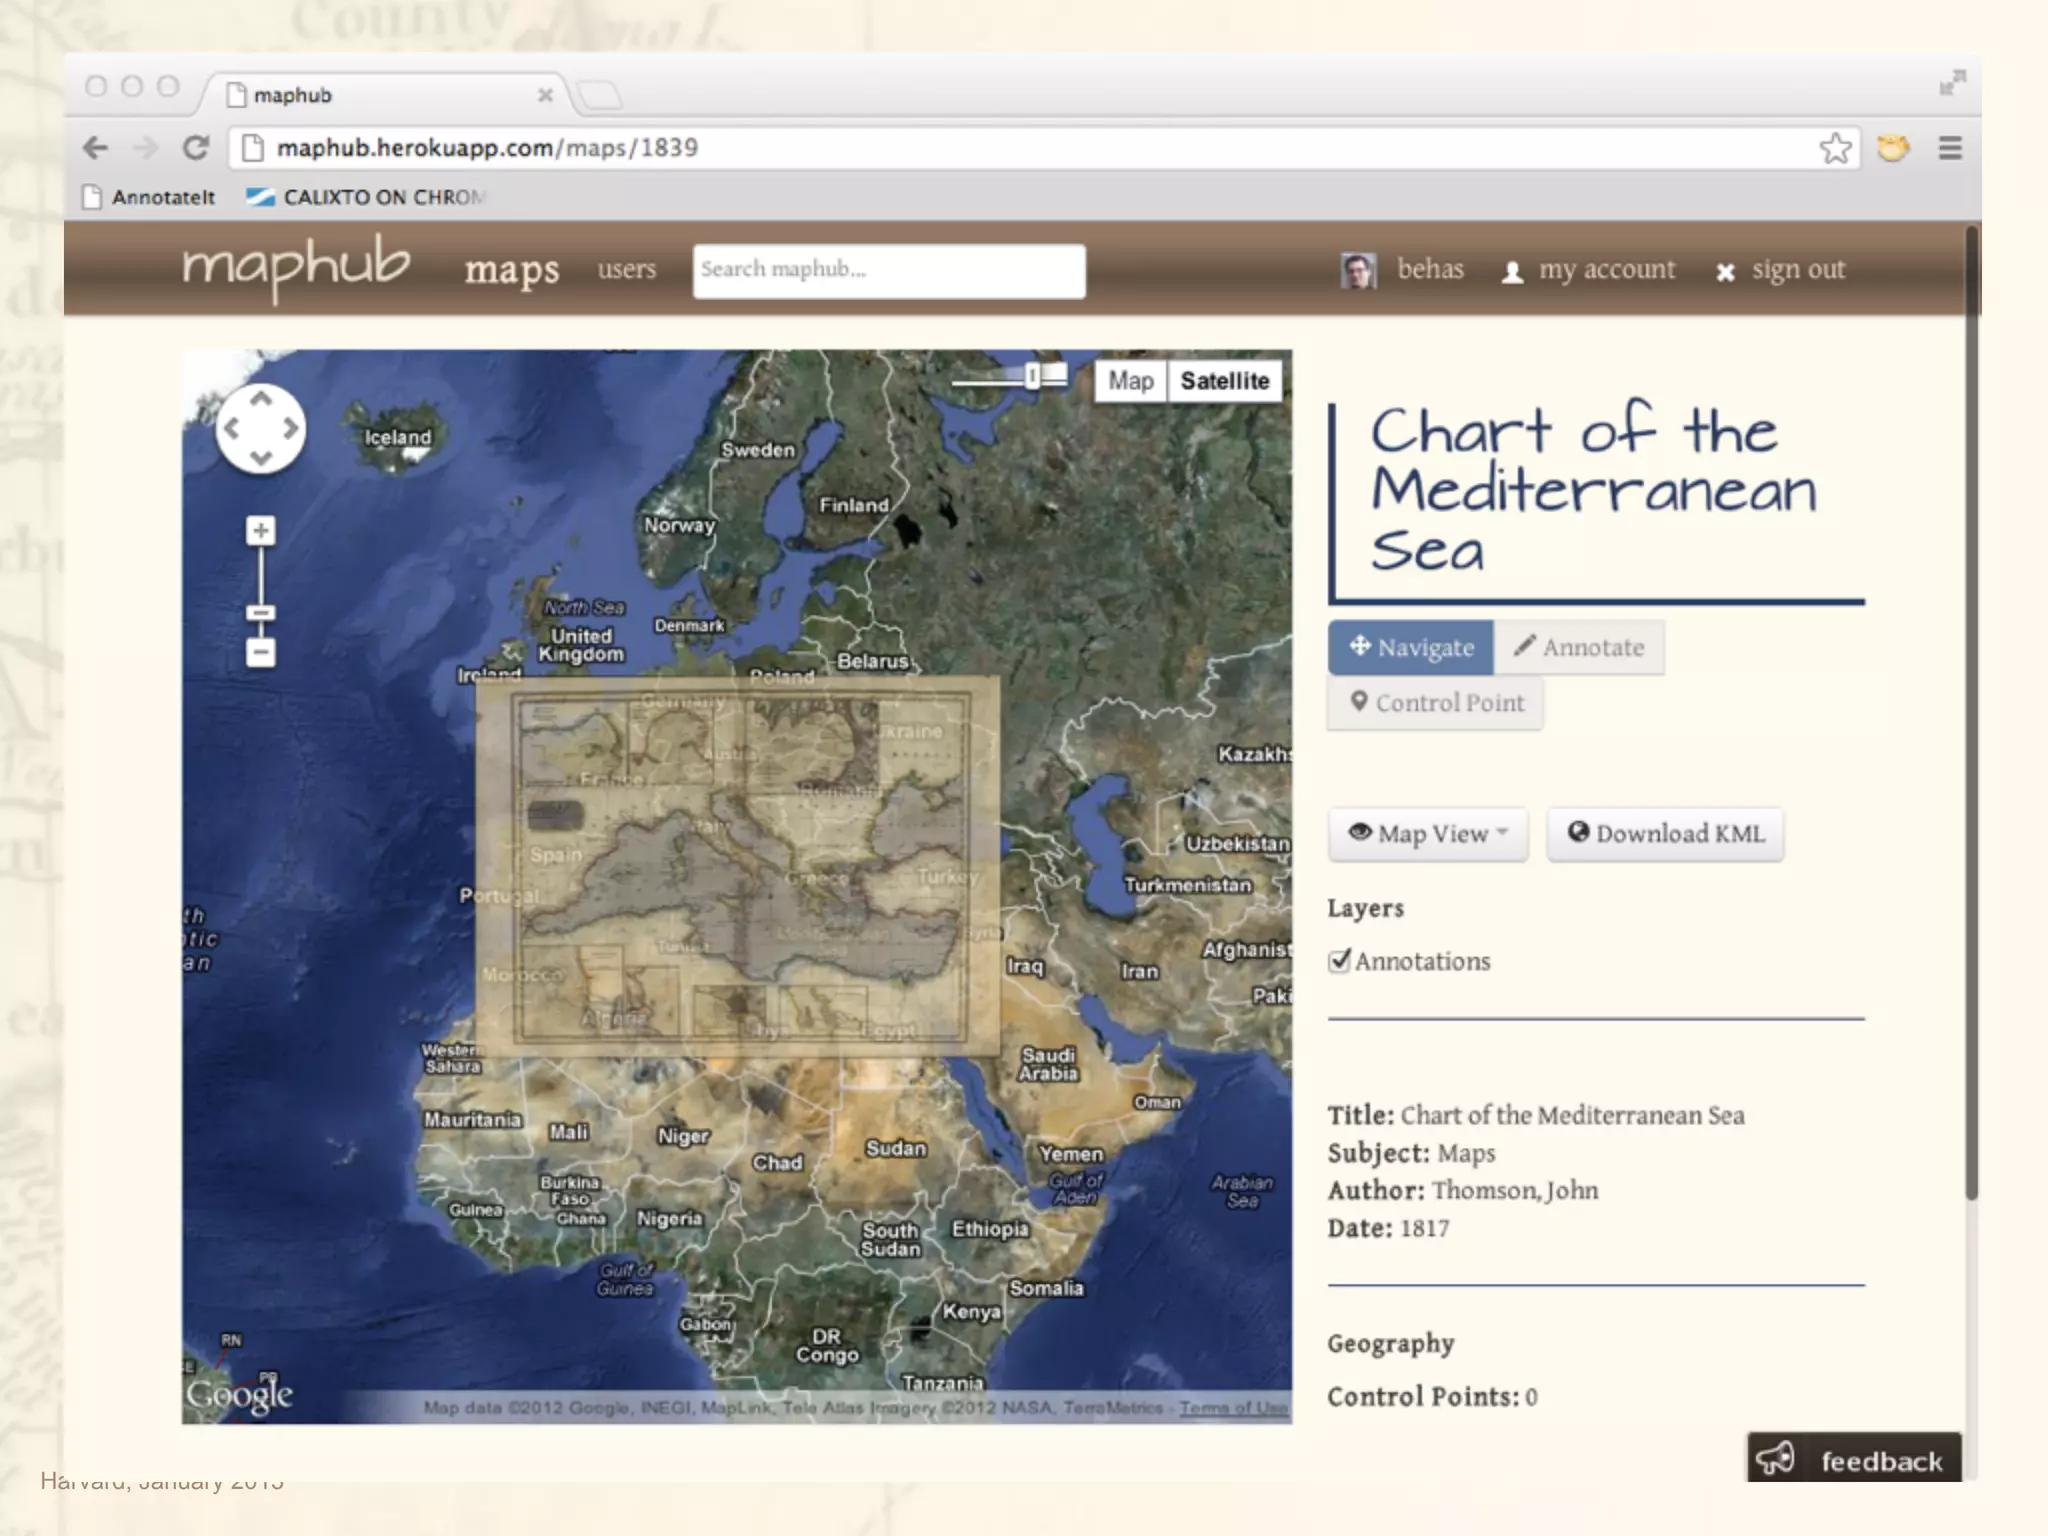Open the users navigation item
The width and height of the screenshot is (2048, 1536).
(627, 269)
